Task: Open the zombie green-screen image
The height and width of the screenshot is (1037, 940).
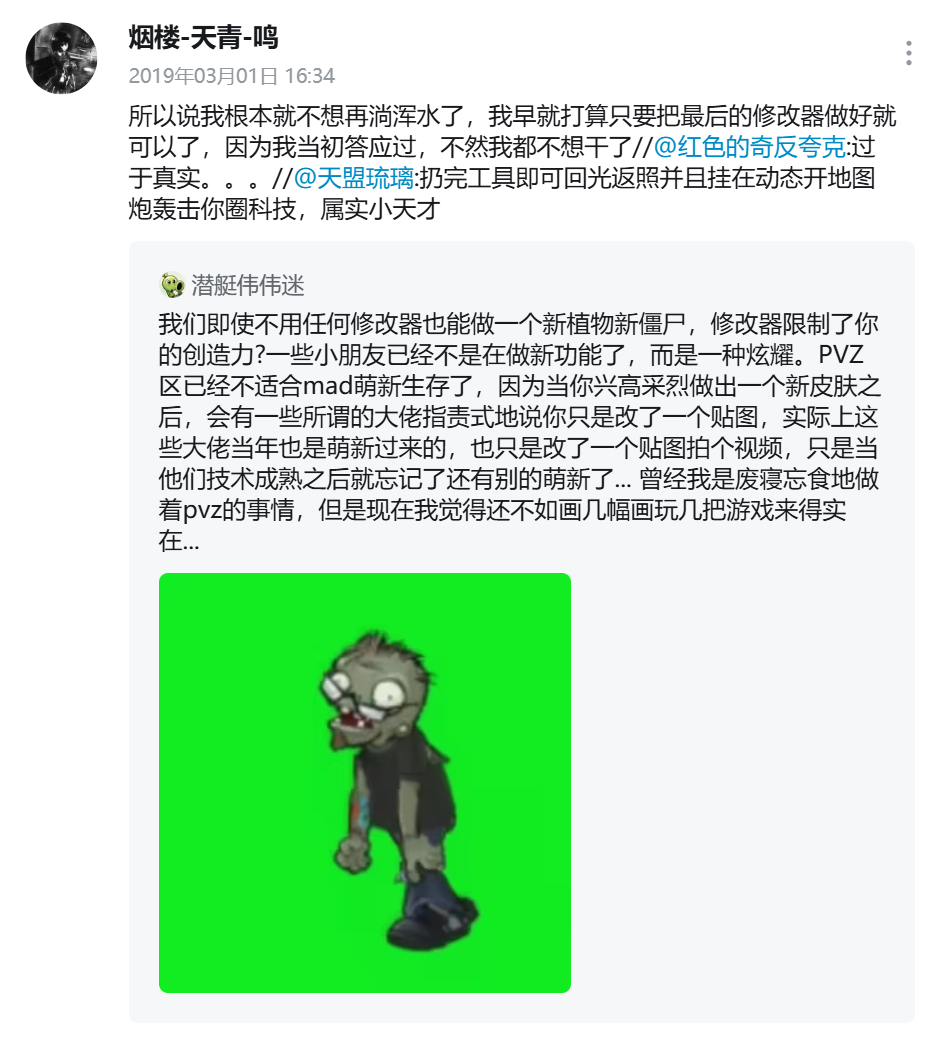Action: (x=364, y=782)
